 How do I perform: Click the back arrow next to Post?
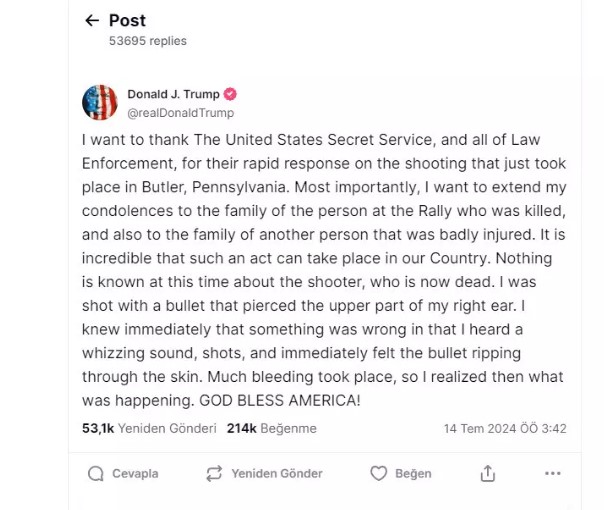[92, 20]
